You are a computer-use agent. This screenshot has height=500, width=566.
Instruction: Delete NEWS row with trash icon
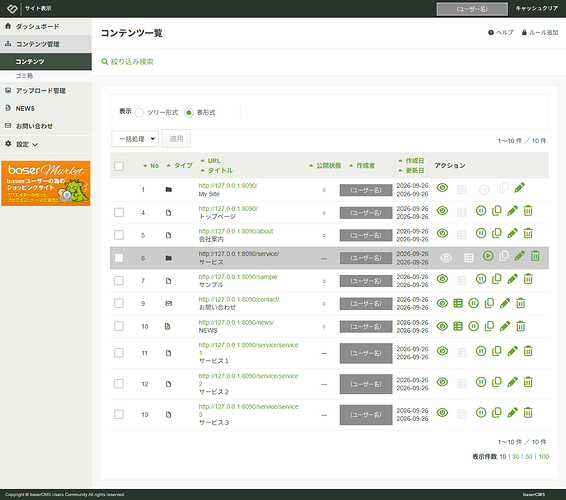tap(520, 327)
